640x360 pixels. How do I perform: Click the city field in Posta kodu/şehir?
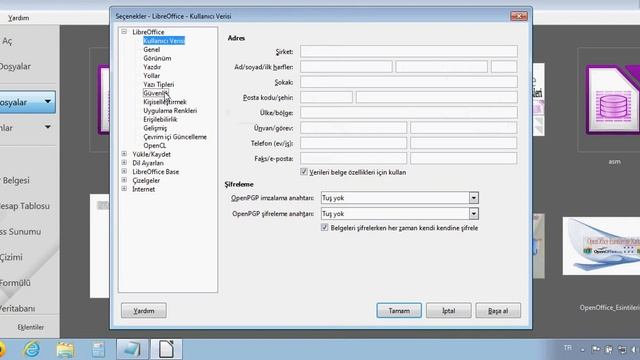[x=436, y=97]
